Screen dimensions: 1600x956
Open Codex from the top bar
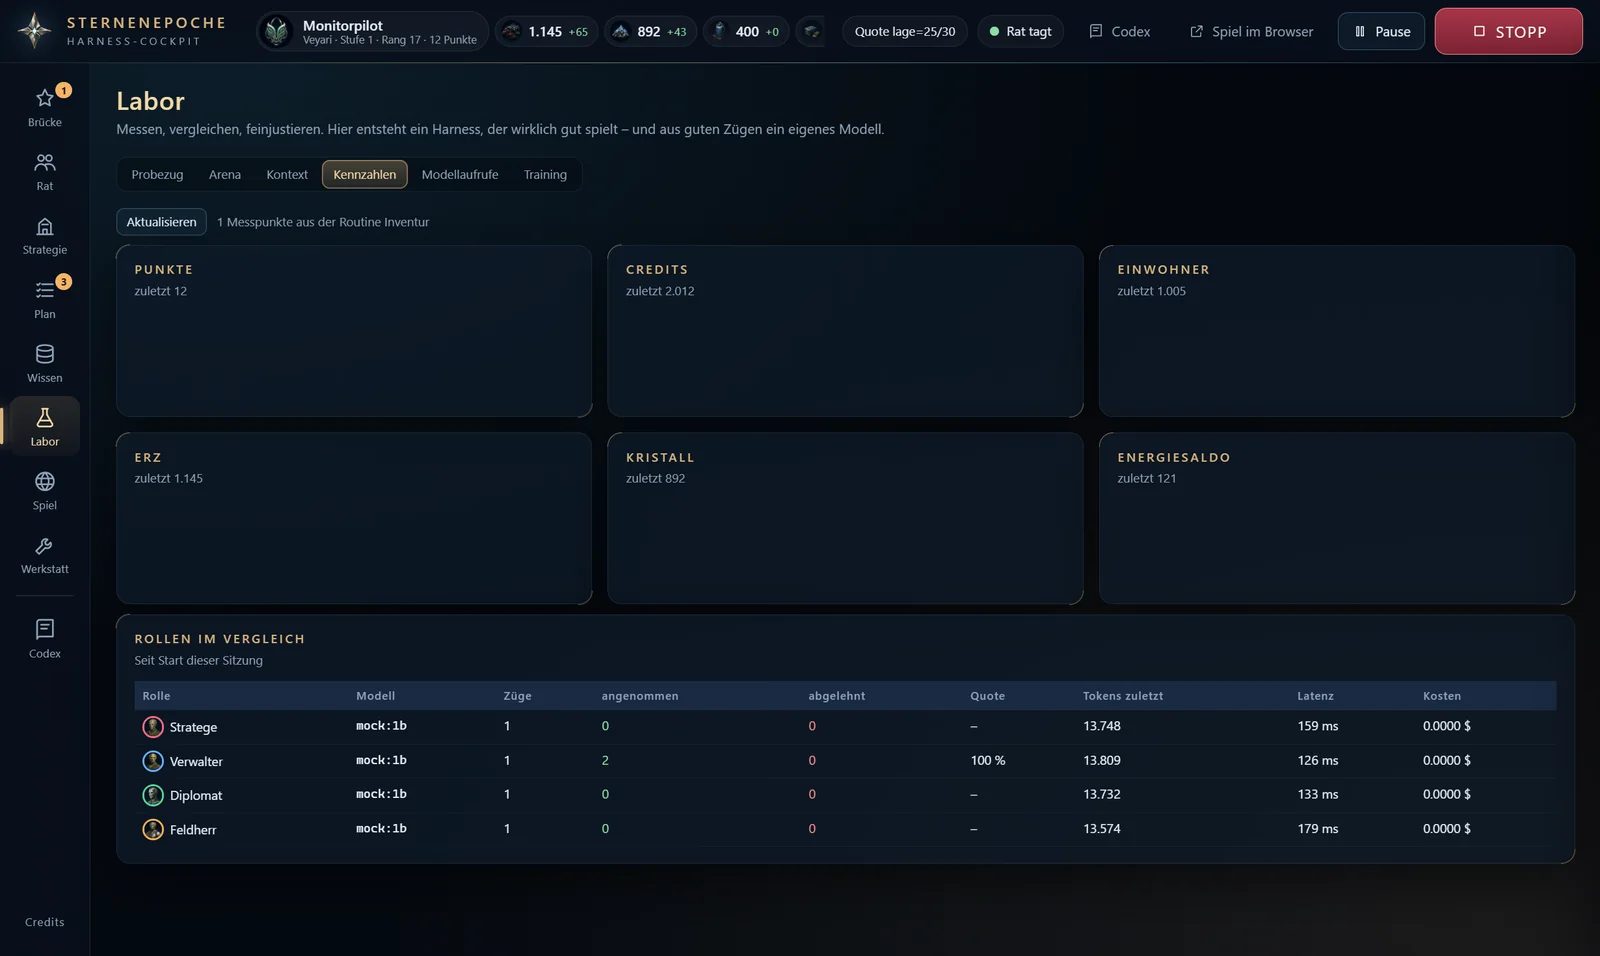coord(1119,32)
